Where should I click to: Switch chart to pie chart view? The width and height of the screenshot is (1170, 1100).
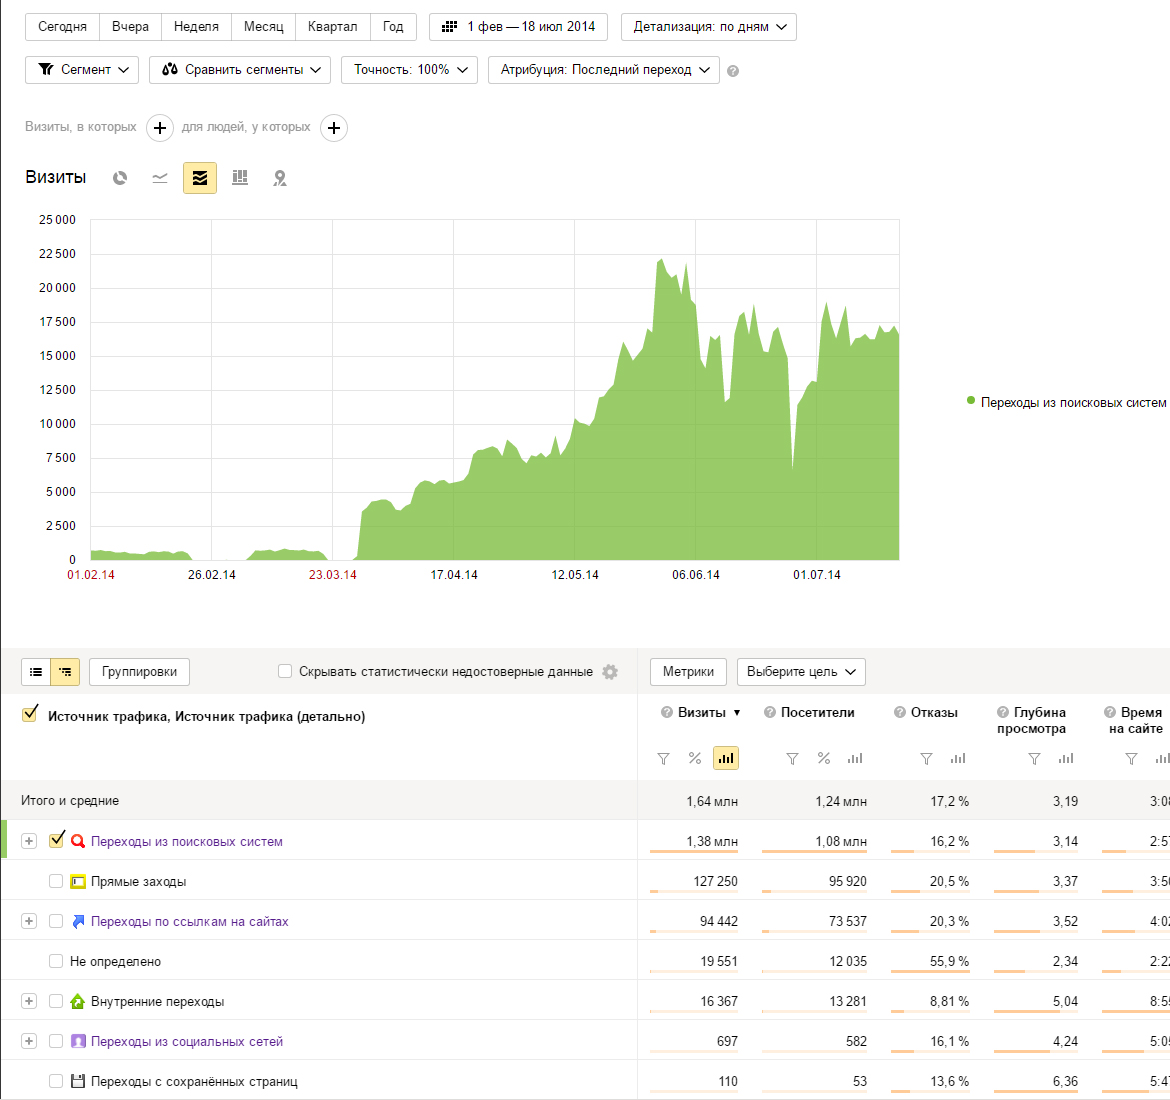pyautogui.click(x=120, y=178)
